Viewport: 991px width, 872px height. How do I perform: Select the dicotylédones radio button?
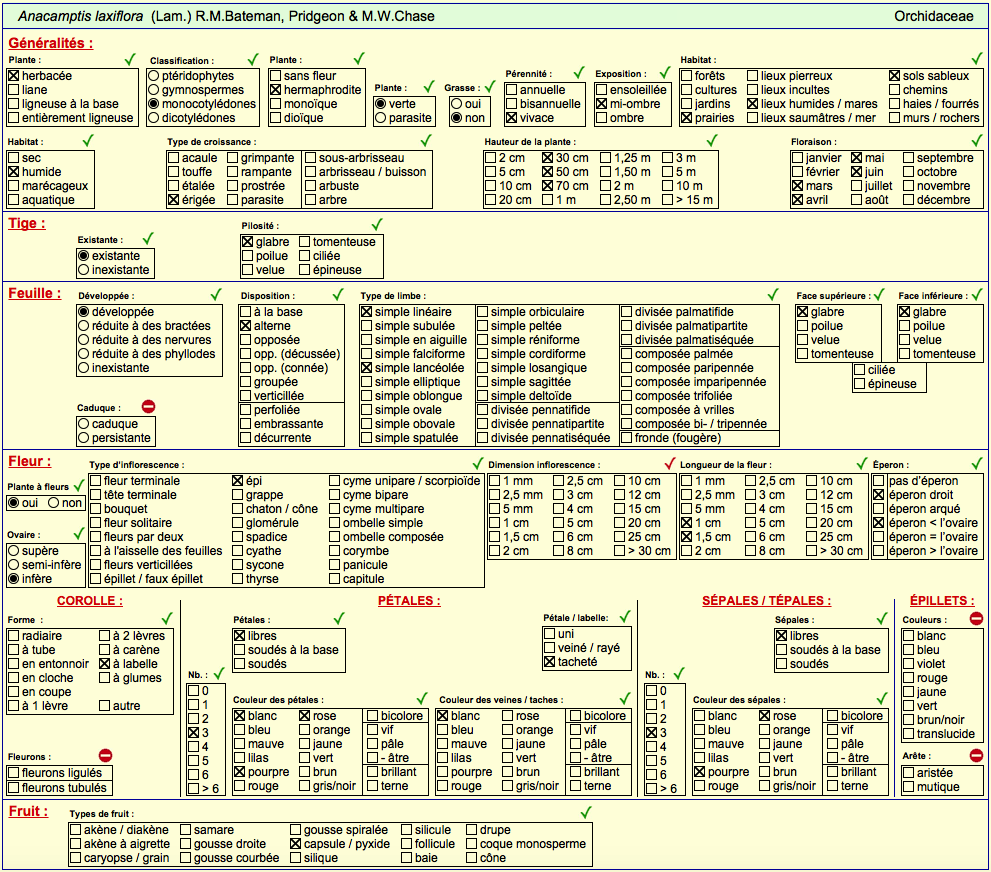tap(154, 118)
